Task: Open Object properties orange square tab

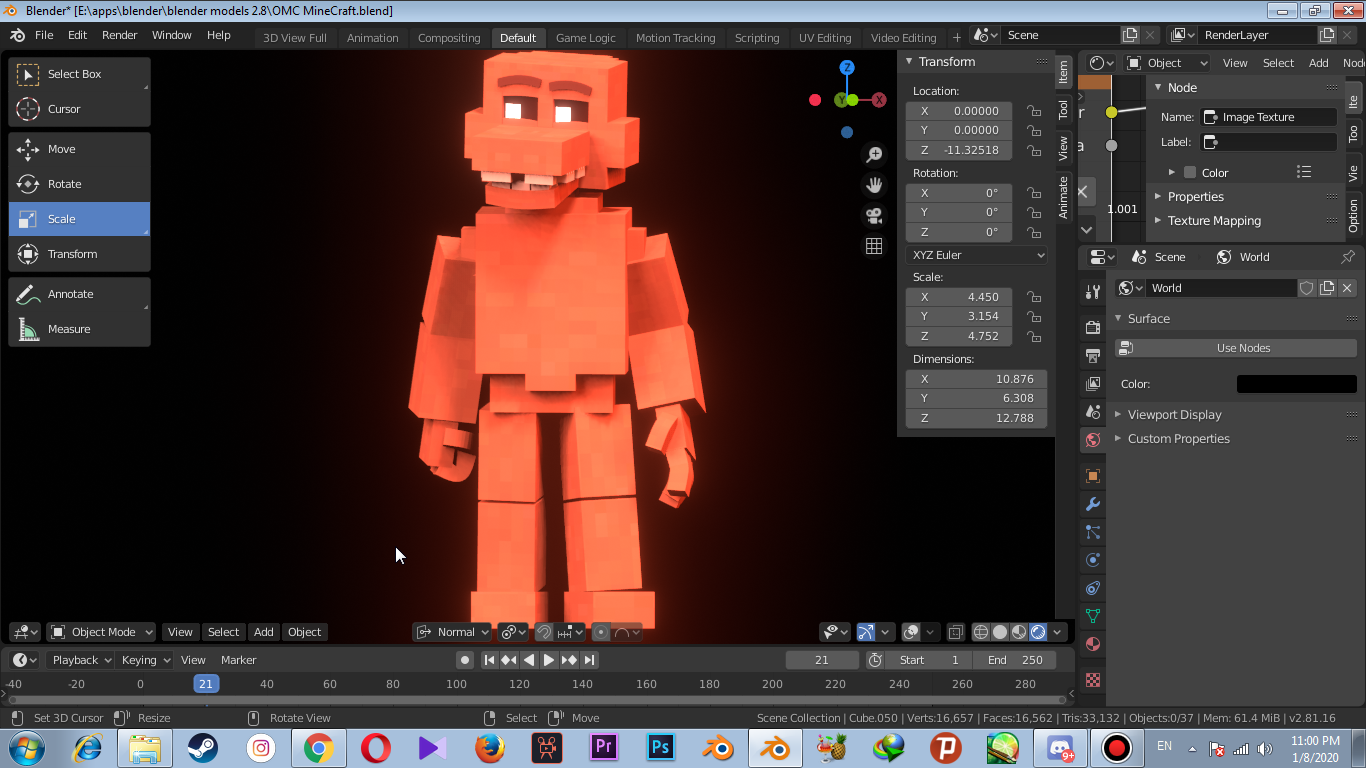Action: (1092, 476)
